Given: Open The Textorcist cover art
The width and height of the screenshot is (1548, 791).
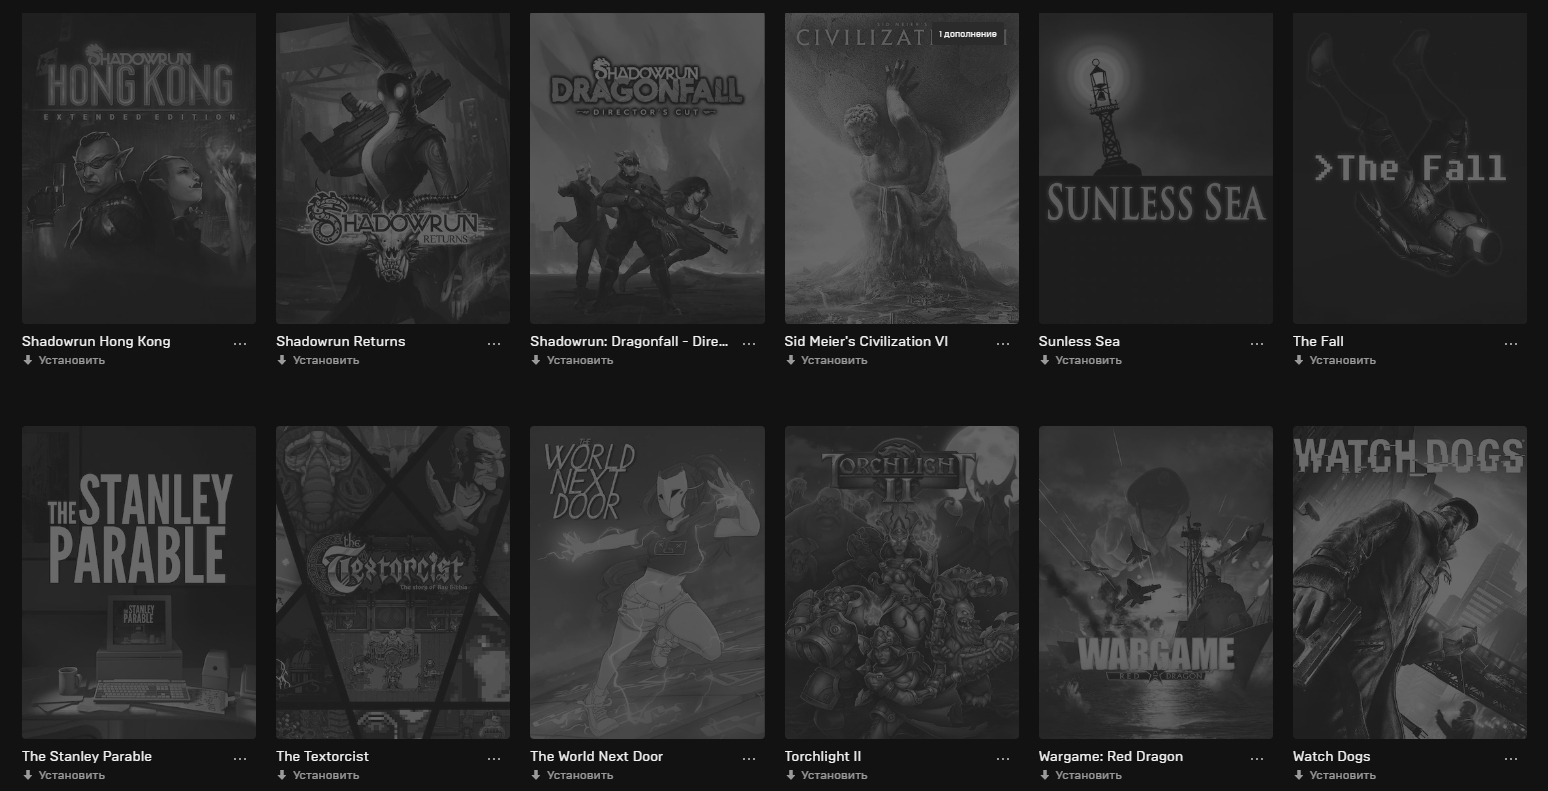Looking at the screenshot, I should [x=393, y=582].
